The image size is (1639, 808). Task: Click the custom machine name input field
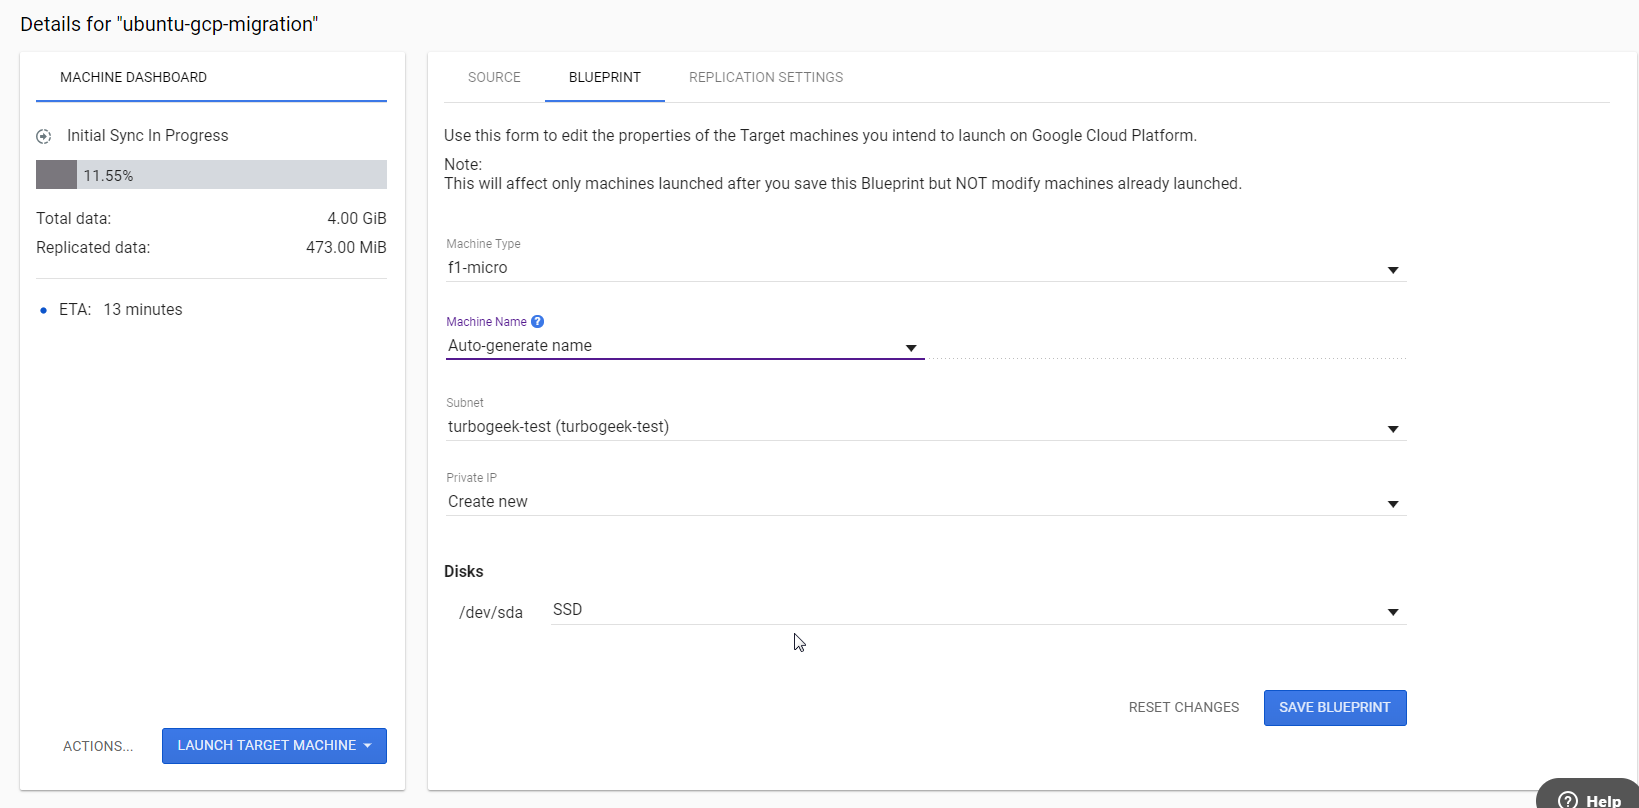1166,346
